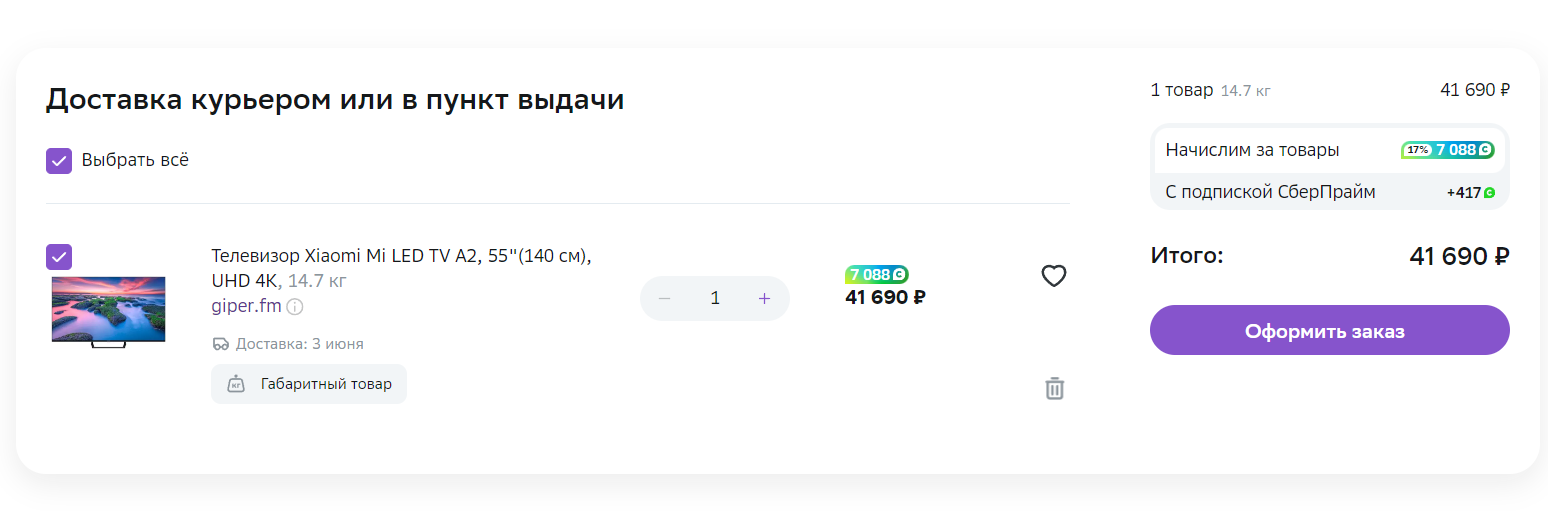Click the Xiaomi TV product thumbnail
Screen dimensions: 1548x511
pyautogui.click(x=108, y=311)
